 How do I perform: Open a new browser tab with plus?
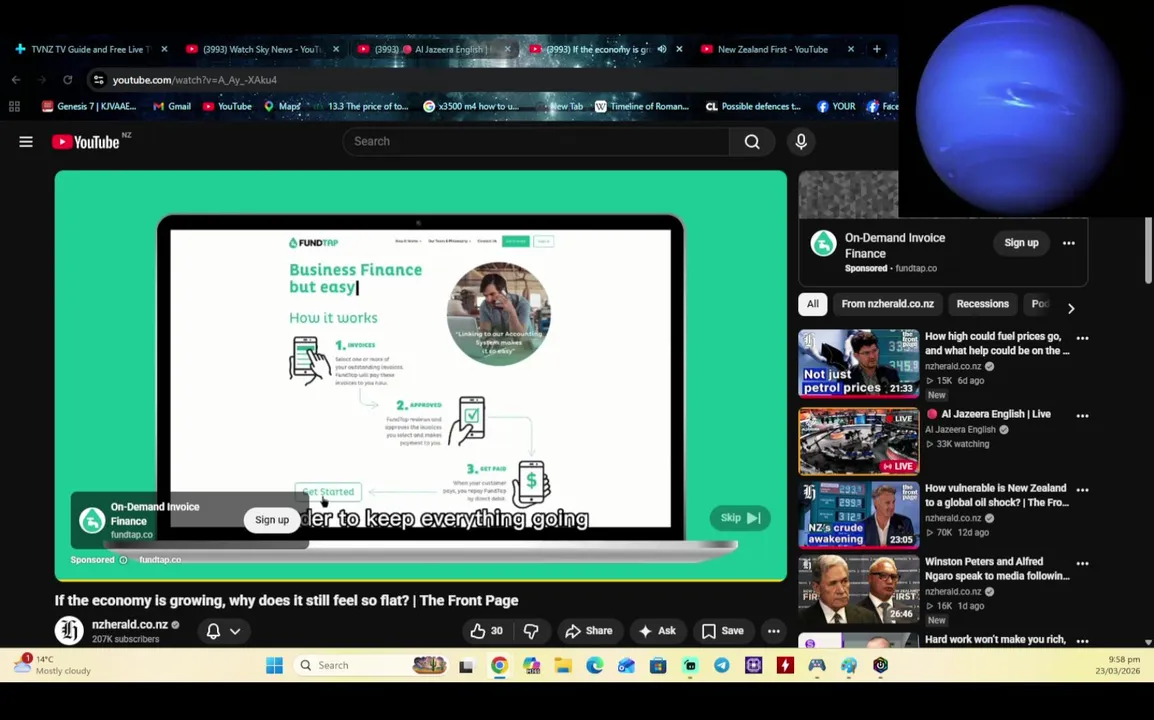pyautogui.click(x=877, y=49)
